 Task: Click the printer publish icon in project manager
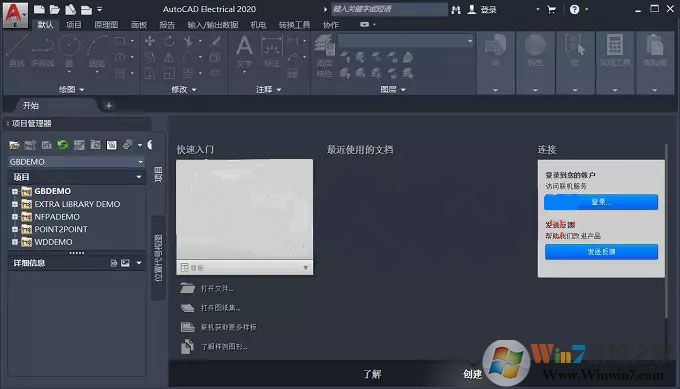[x=127, y=145]
